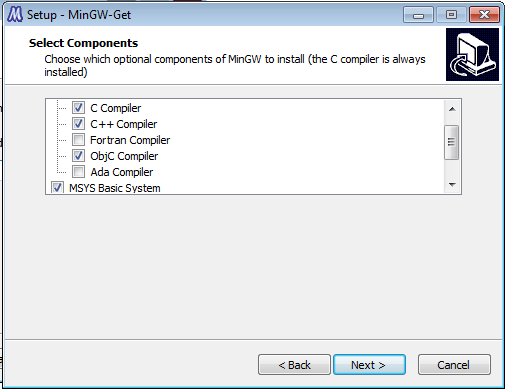
Task: Click the installer computer graphic icon
Action: (x=472, y=54)
